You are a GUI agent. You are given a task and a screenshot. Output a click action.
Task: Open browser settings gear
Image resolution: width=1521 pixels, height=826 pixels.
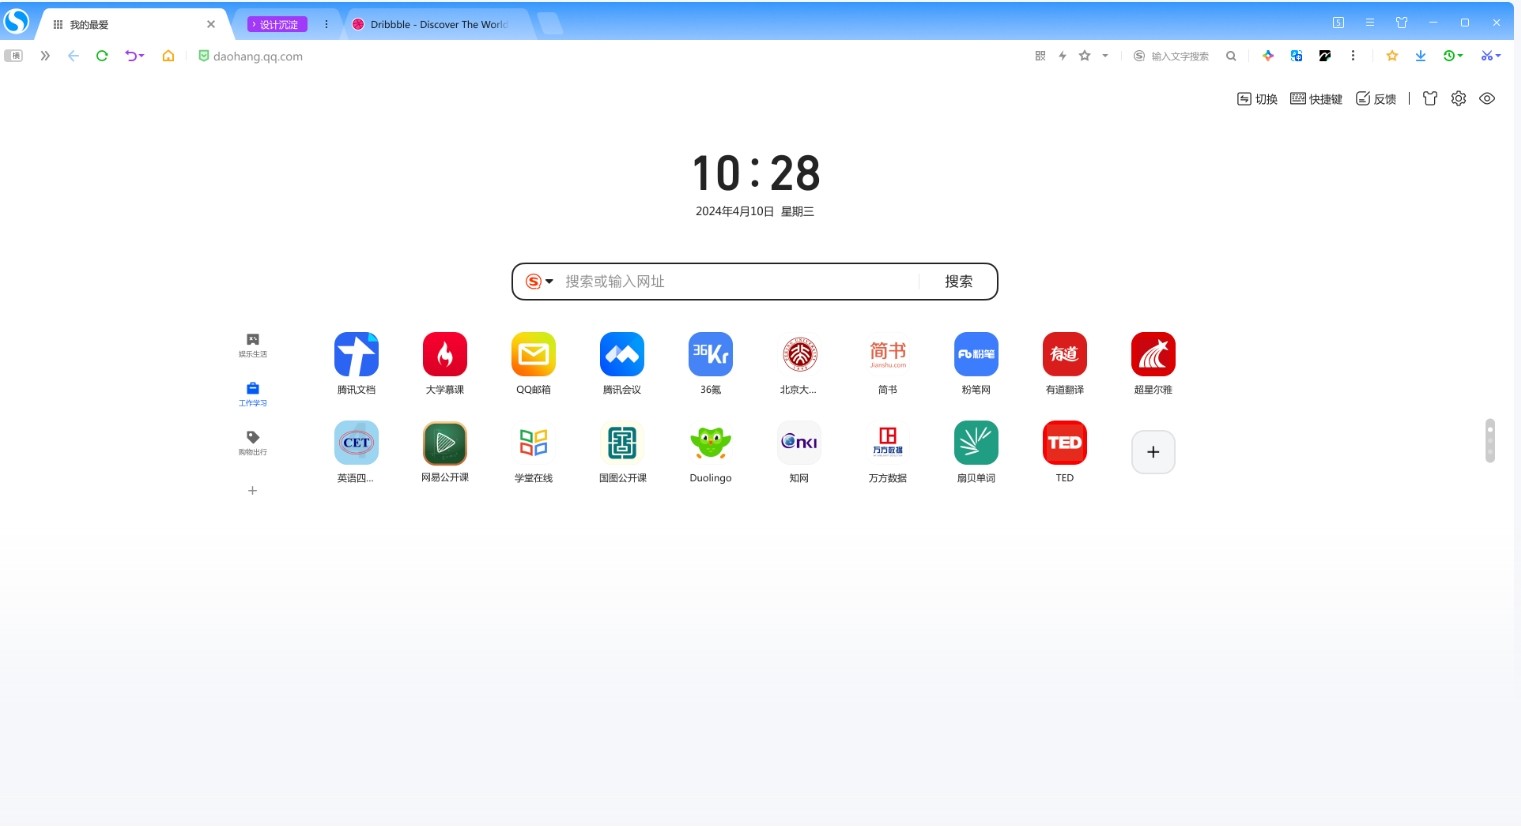(1458, 98)
